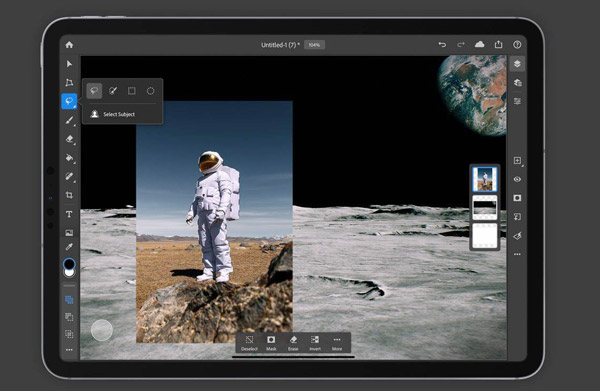The height and width of the screenshot is (391, 600).
Task: Choose the Place Image tool
Action: (x=69, y=233)
